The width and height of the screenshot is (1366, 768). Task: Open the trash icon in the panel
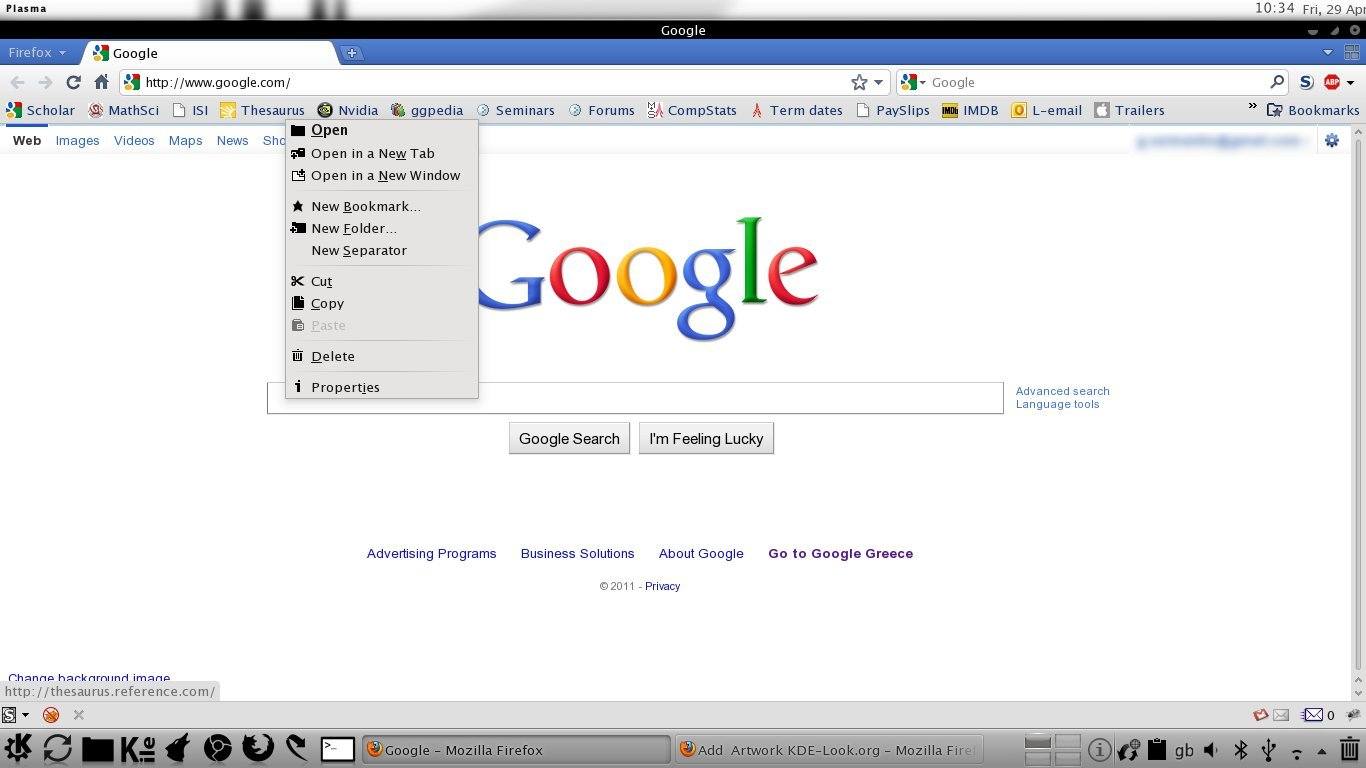(1348, 749)
